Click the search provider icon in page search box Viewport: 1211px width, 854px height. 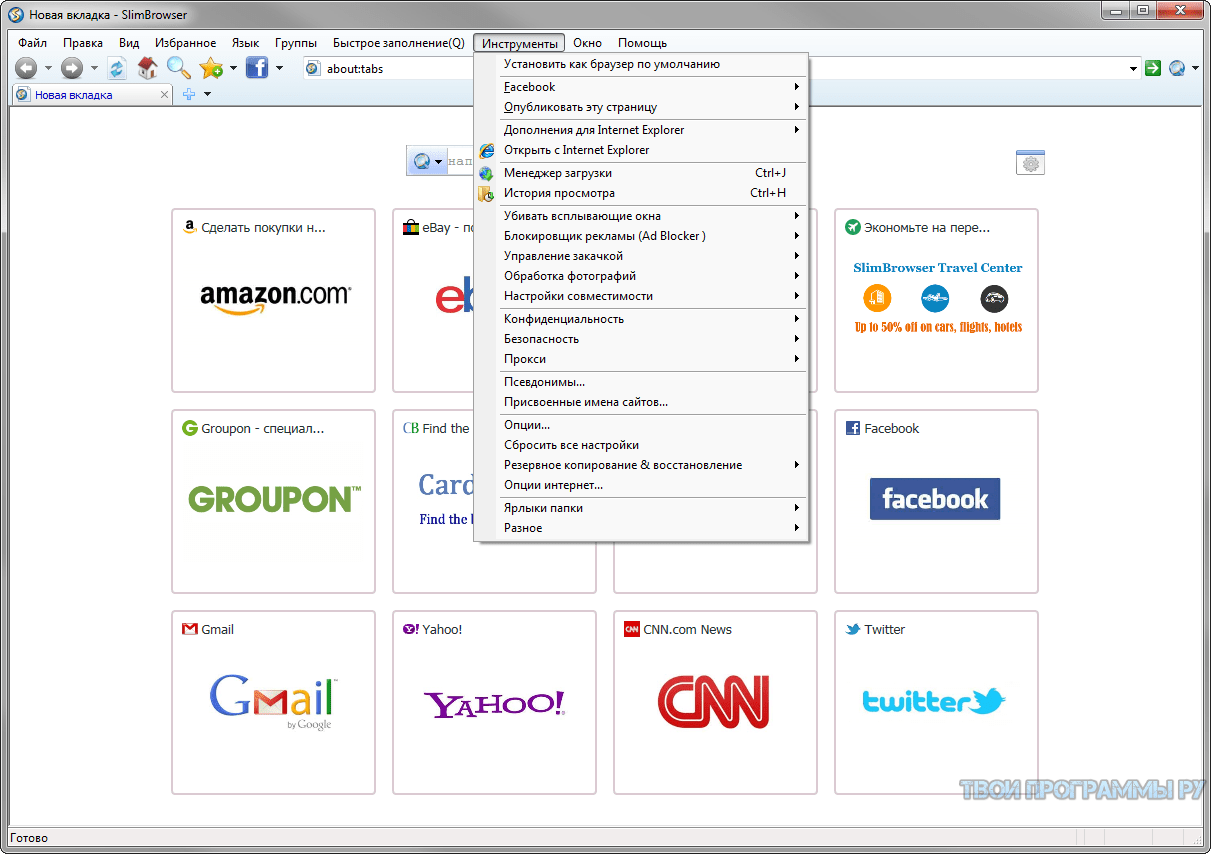point(421,161)
